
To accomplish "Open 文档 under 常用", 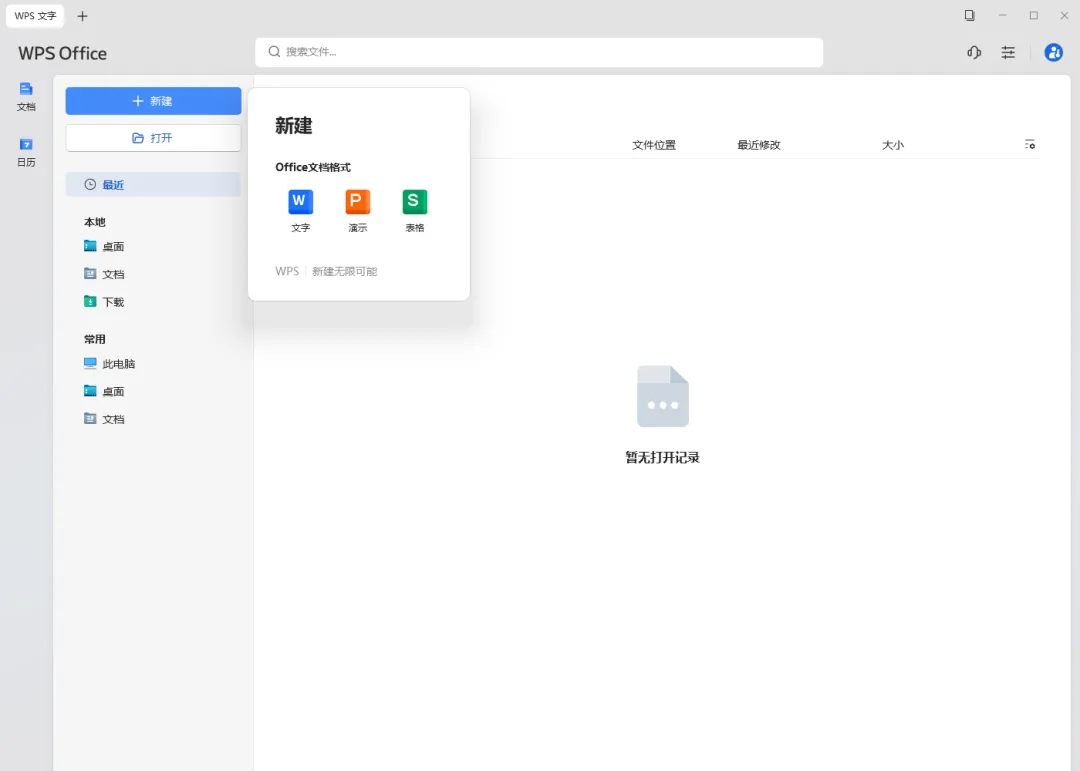I will pos(104,418).
